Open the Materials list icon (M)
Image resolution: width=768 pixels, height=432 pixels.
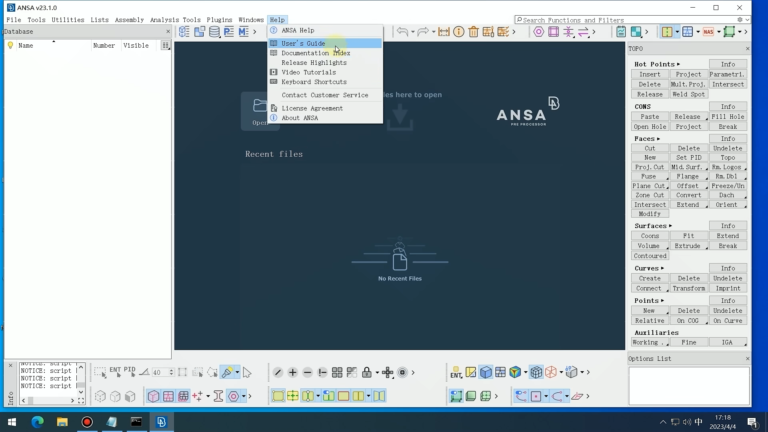pos(243,32)
